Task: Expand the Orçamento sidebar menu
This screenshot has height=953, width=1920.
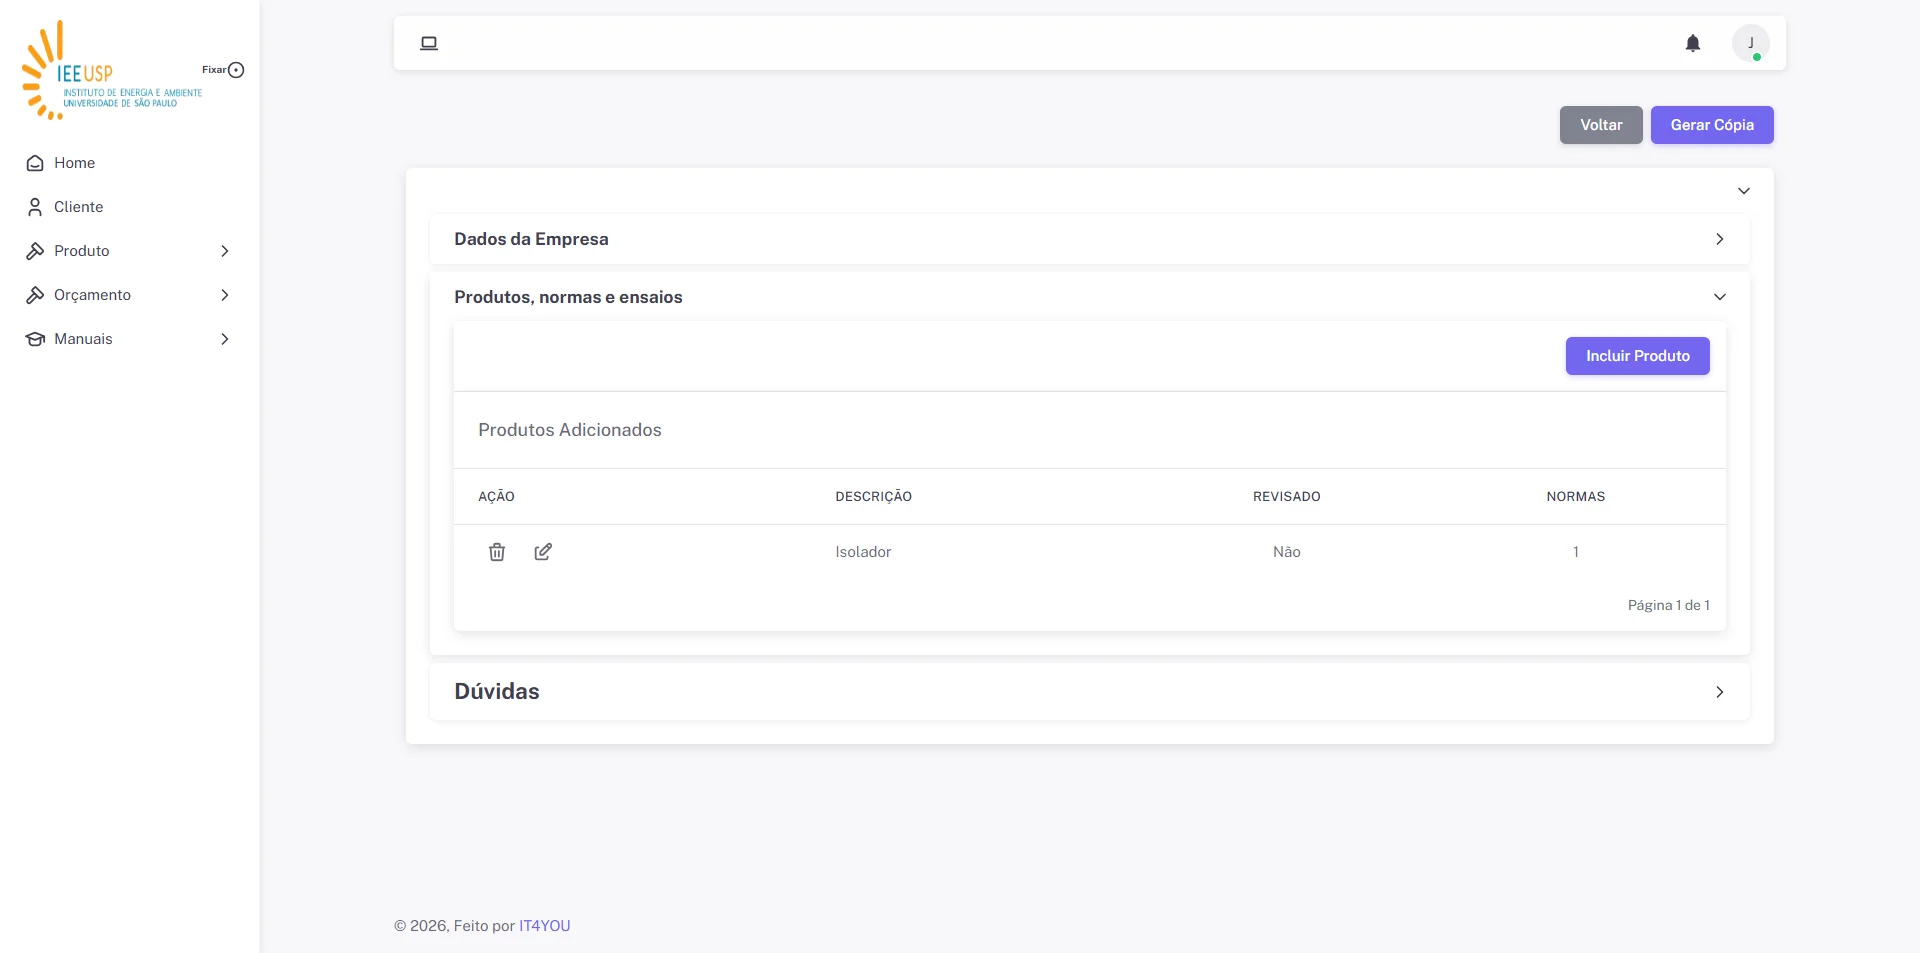Action: coord(129,295)
